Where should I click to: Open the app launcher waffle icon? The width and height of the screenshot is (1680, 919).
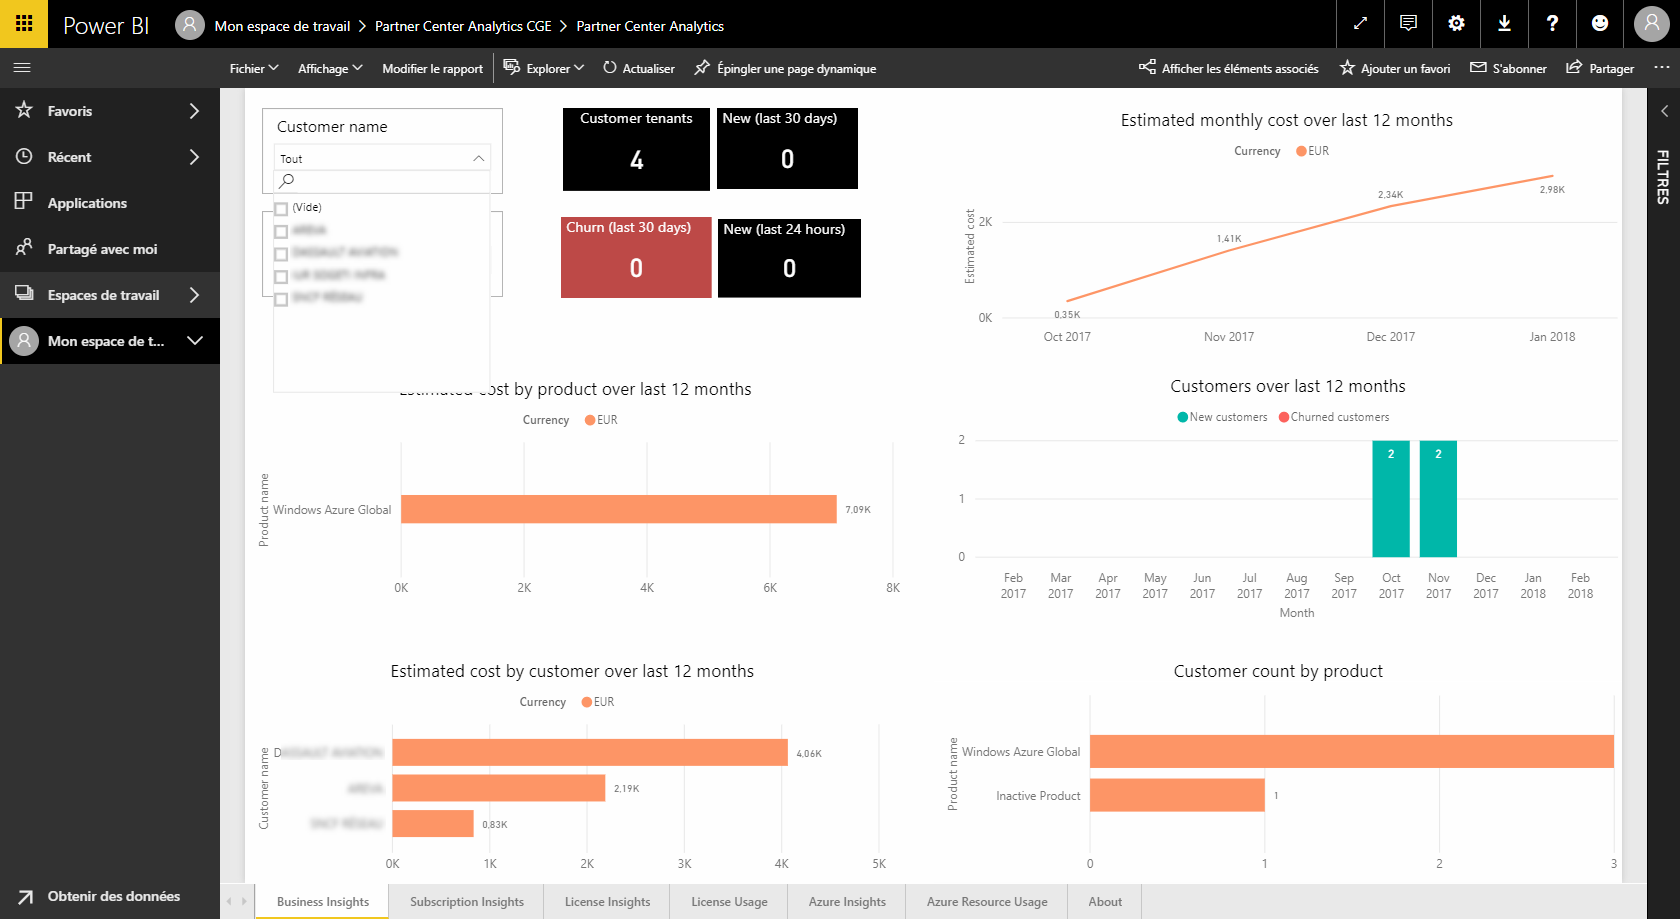click(x=24, y=24)
